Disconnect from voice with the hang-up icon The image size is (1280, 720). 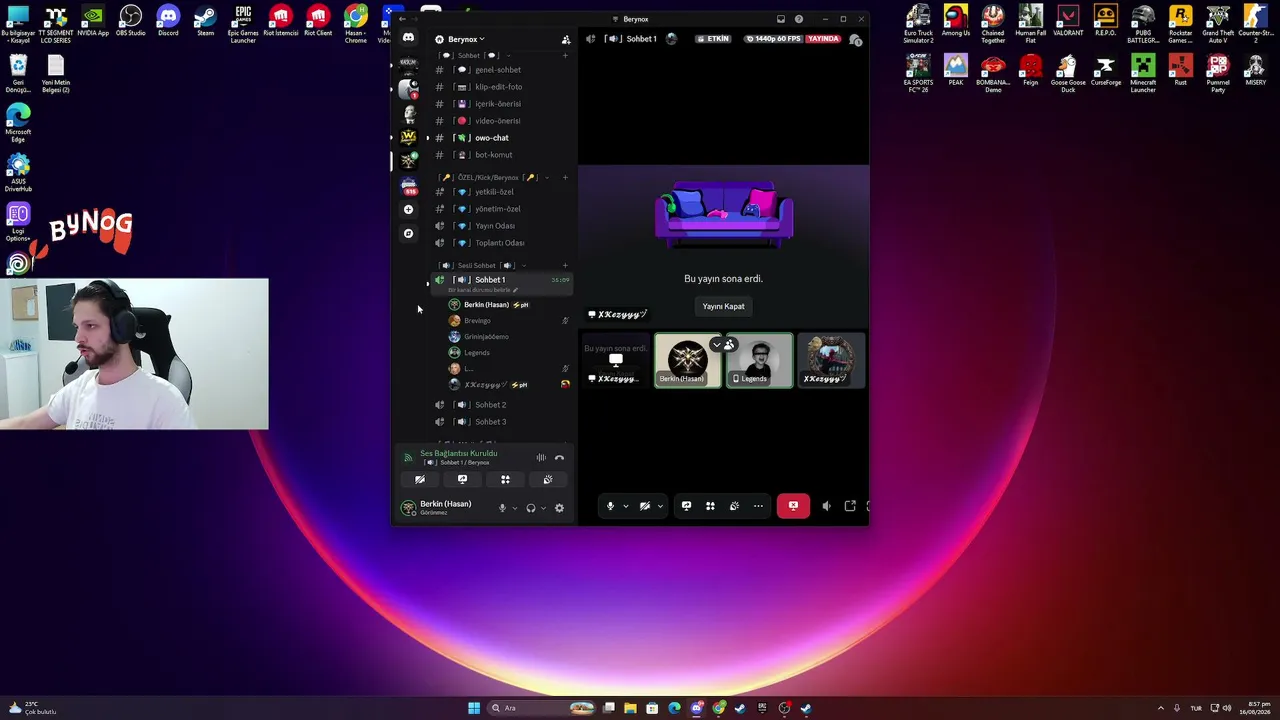click(x=559, y=458)
